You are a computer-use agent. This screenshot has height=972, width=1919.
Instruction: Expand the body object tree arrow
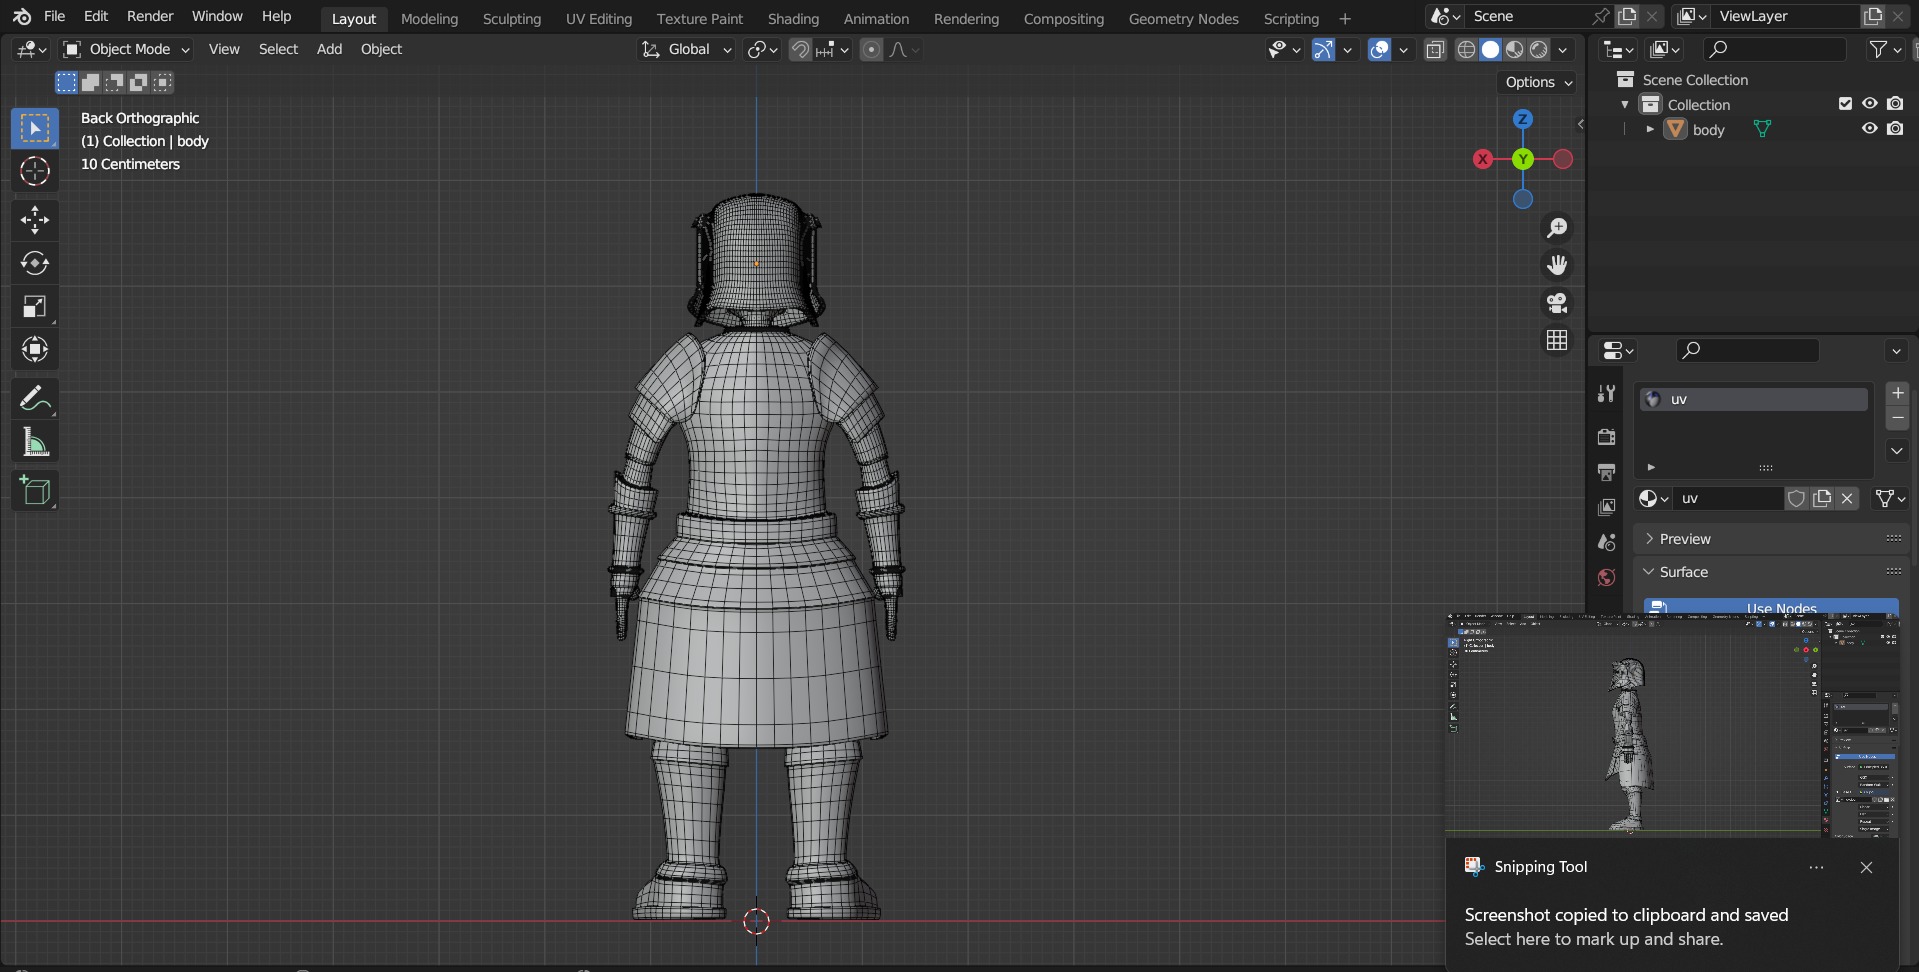(x=1650, y=129)
